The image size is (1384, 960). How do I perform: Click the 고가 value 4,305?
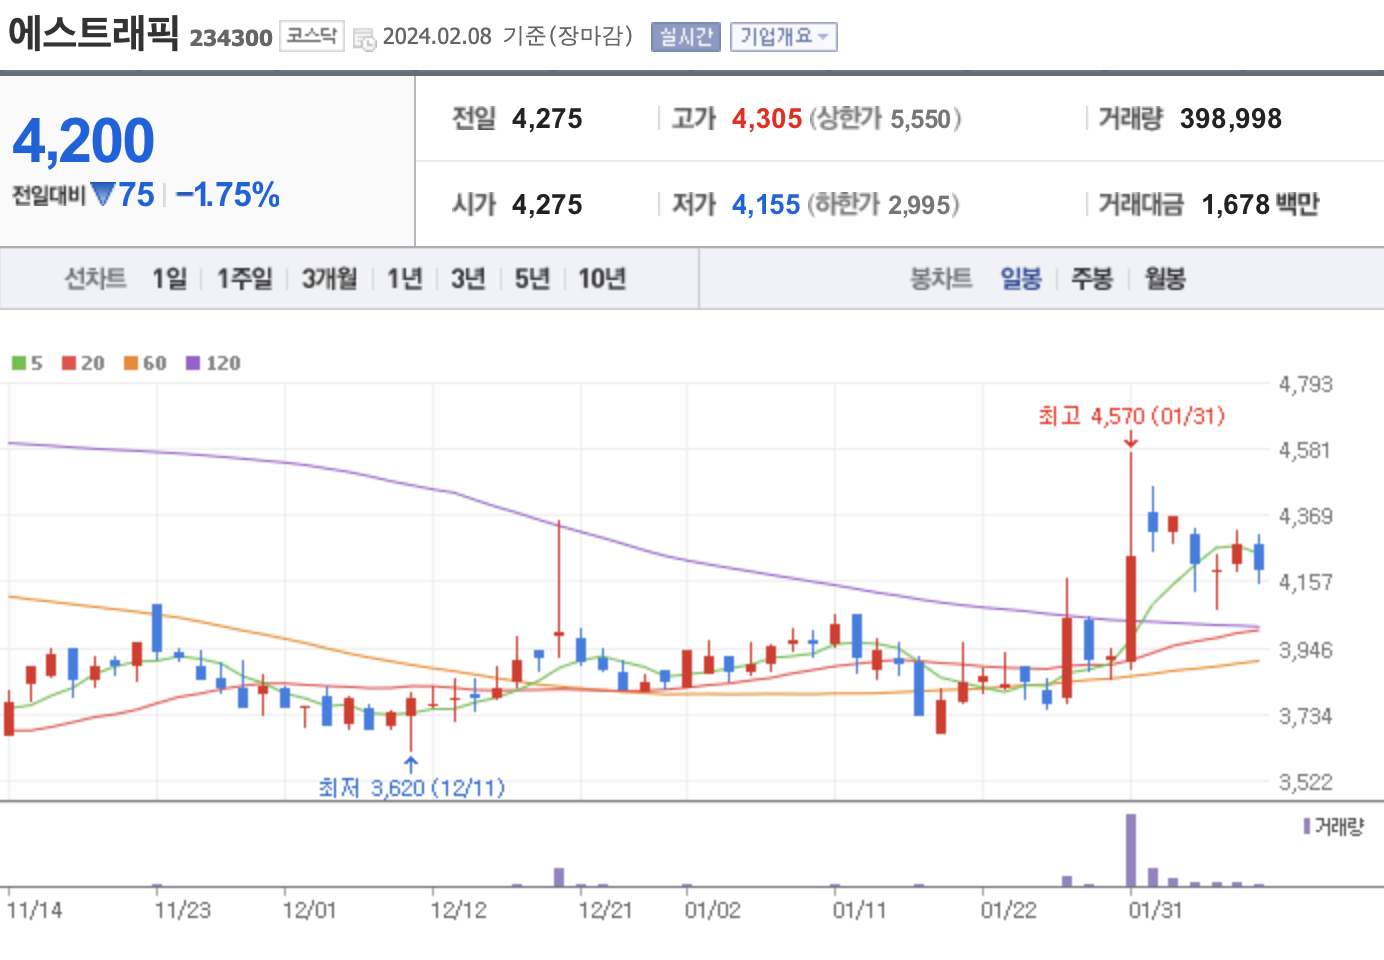coord(767,119)
